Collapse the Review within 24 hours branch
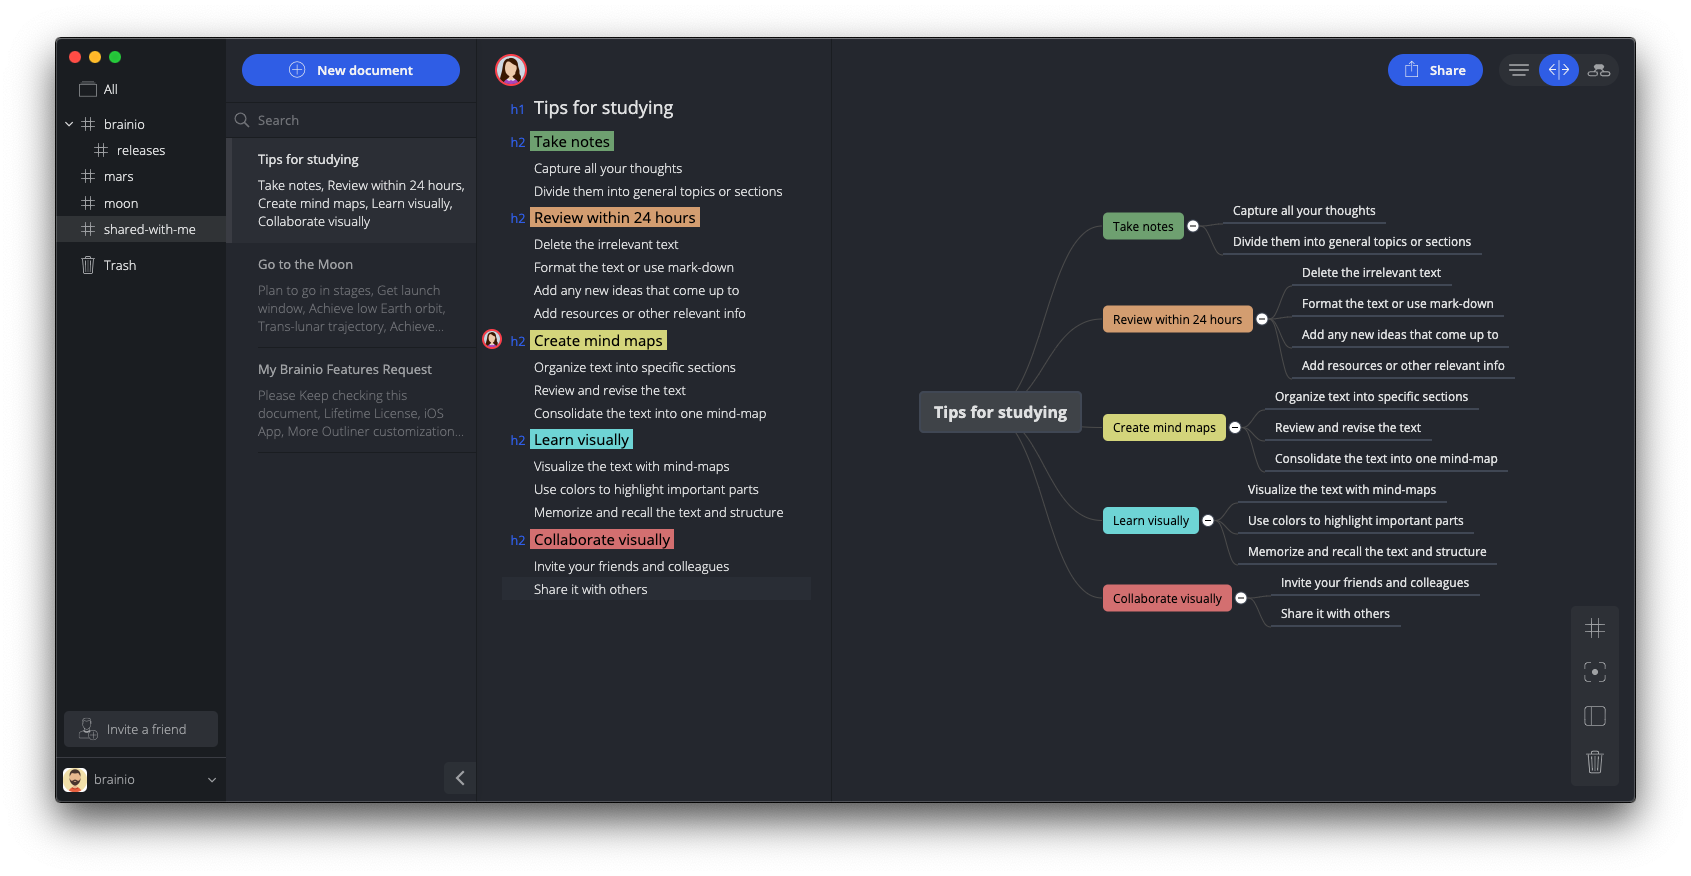Screen dimensions: 1691x876 click(1262, 319)
